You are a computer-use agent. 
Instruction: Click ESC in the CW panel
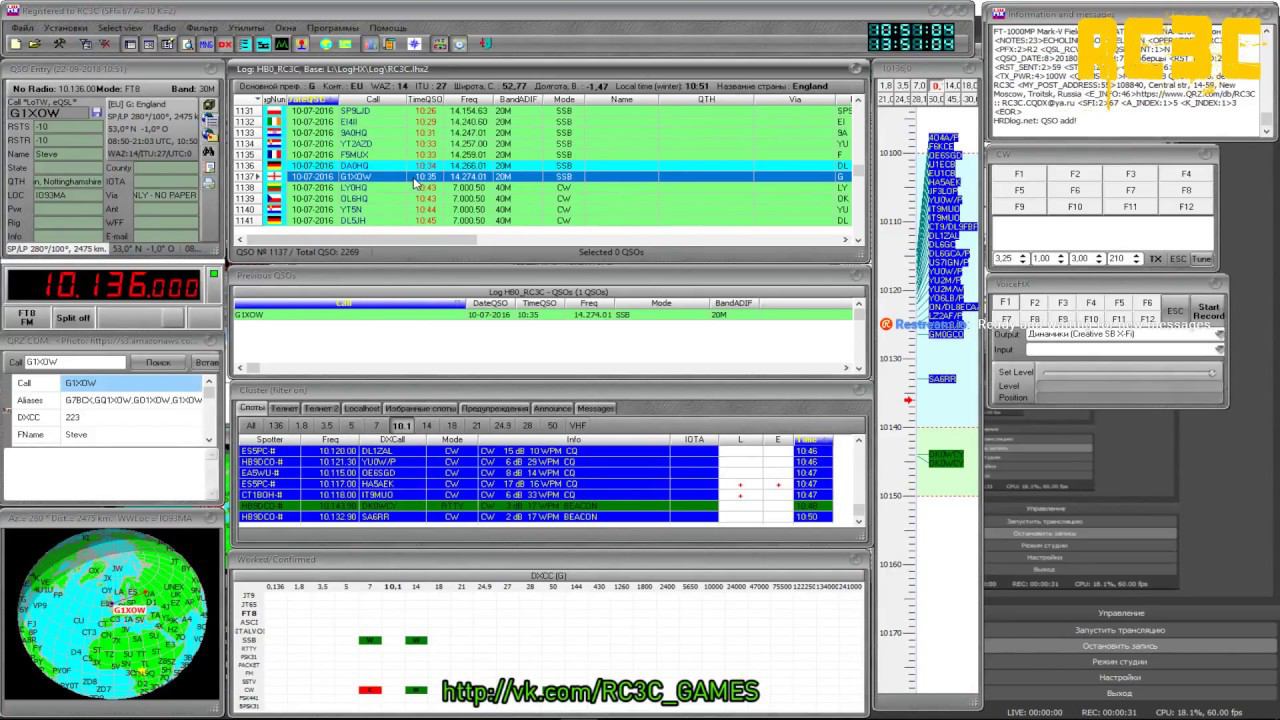[x=1178, y=259]
